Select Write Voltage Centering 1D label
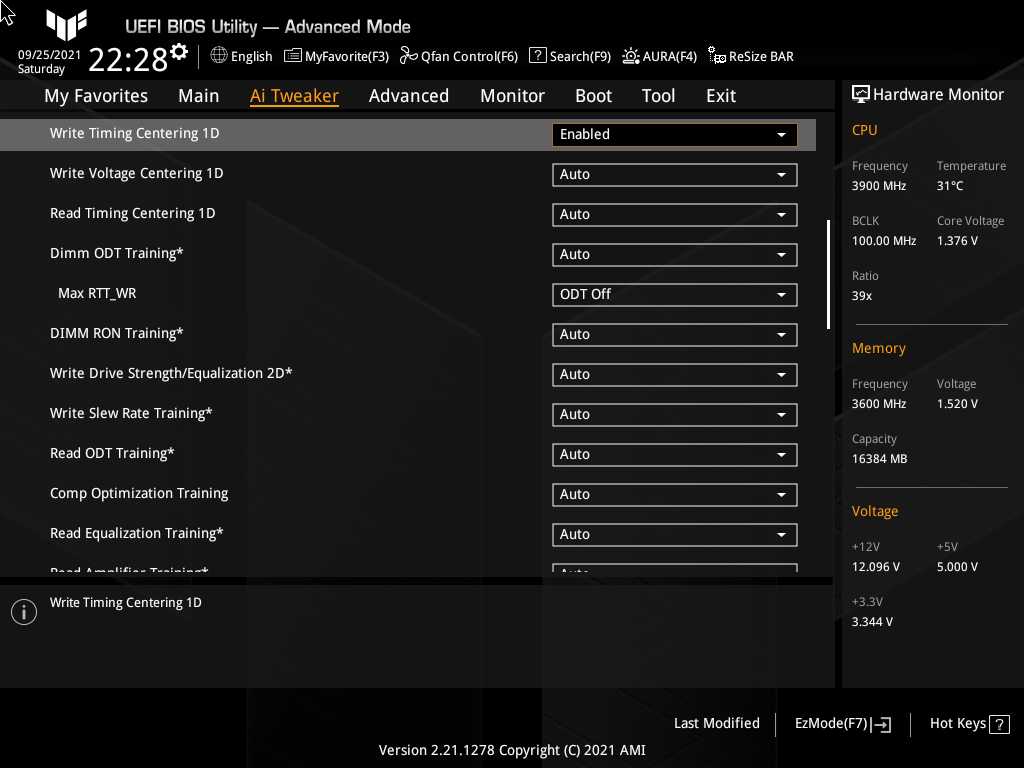 pos(136,173)
